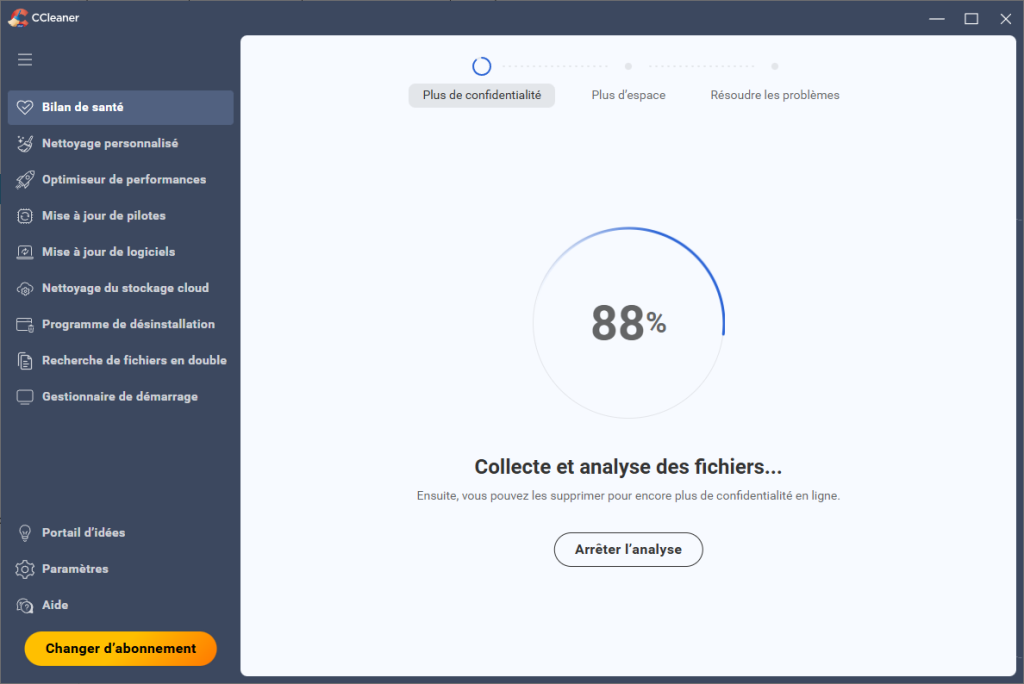This screenshot has height=684, width=1024.
Task: Click the Programme de désinstallation icon
Action: [x=25, y=325]
